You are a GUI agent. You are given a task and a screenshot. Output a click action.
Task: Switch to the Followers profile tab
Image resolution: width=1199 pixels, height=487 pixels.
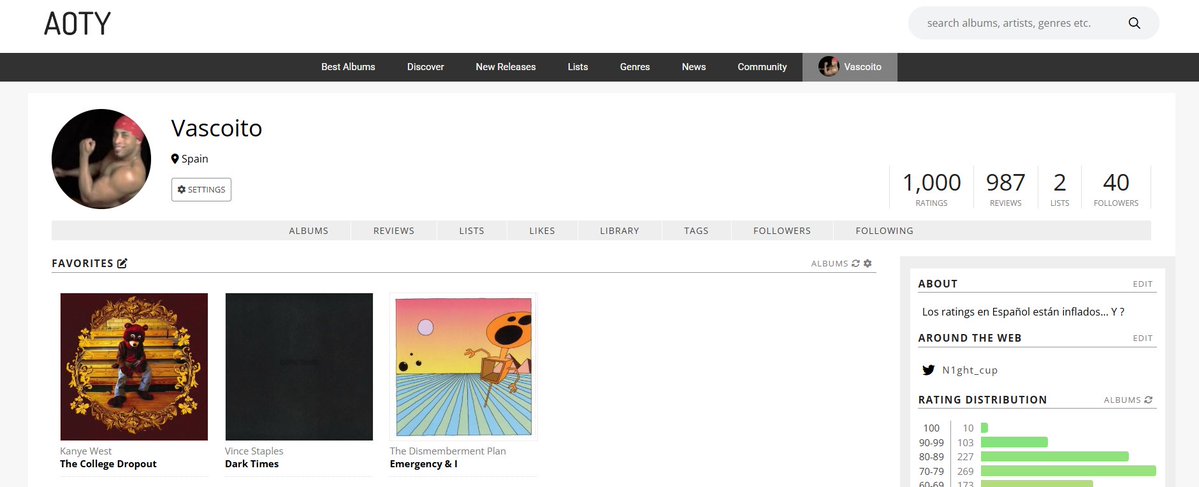click(x=781, y=231)
